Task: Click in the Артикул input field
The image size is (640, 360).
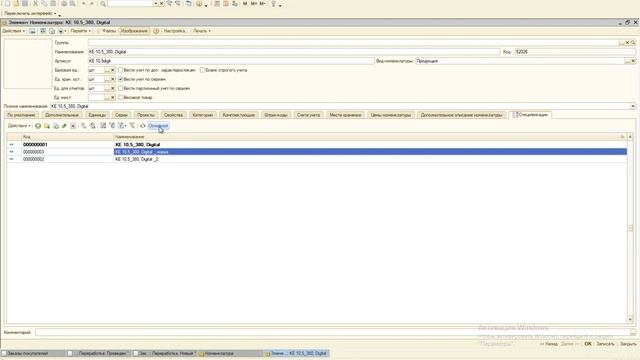Action: click(231, 61)
